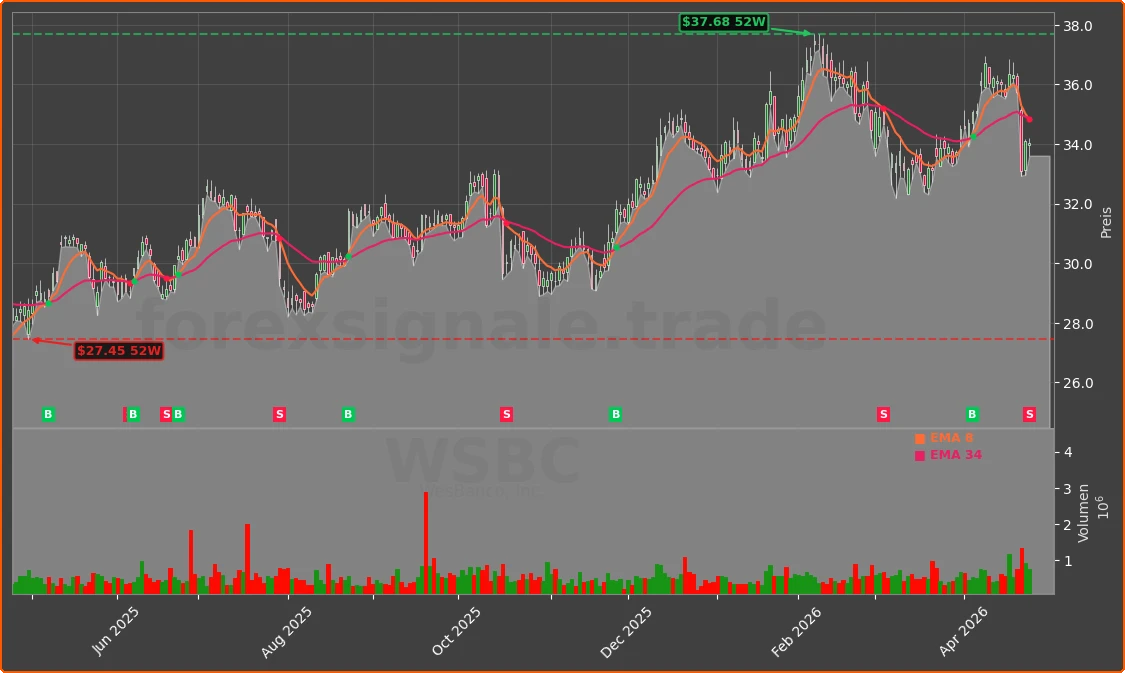Click the 28.0 price axis value
This screenshot has width=1125, height=673.
coord(1078,324)
